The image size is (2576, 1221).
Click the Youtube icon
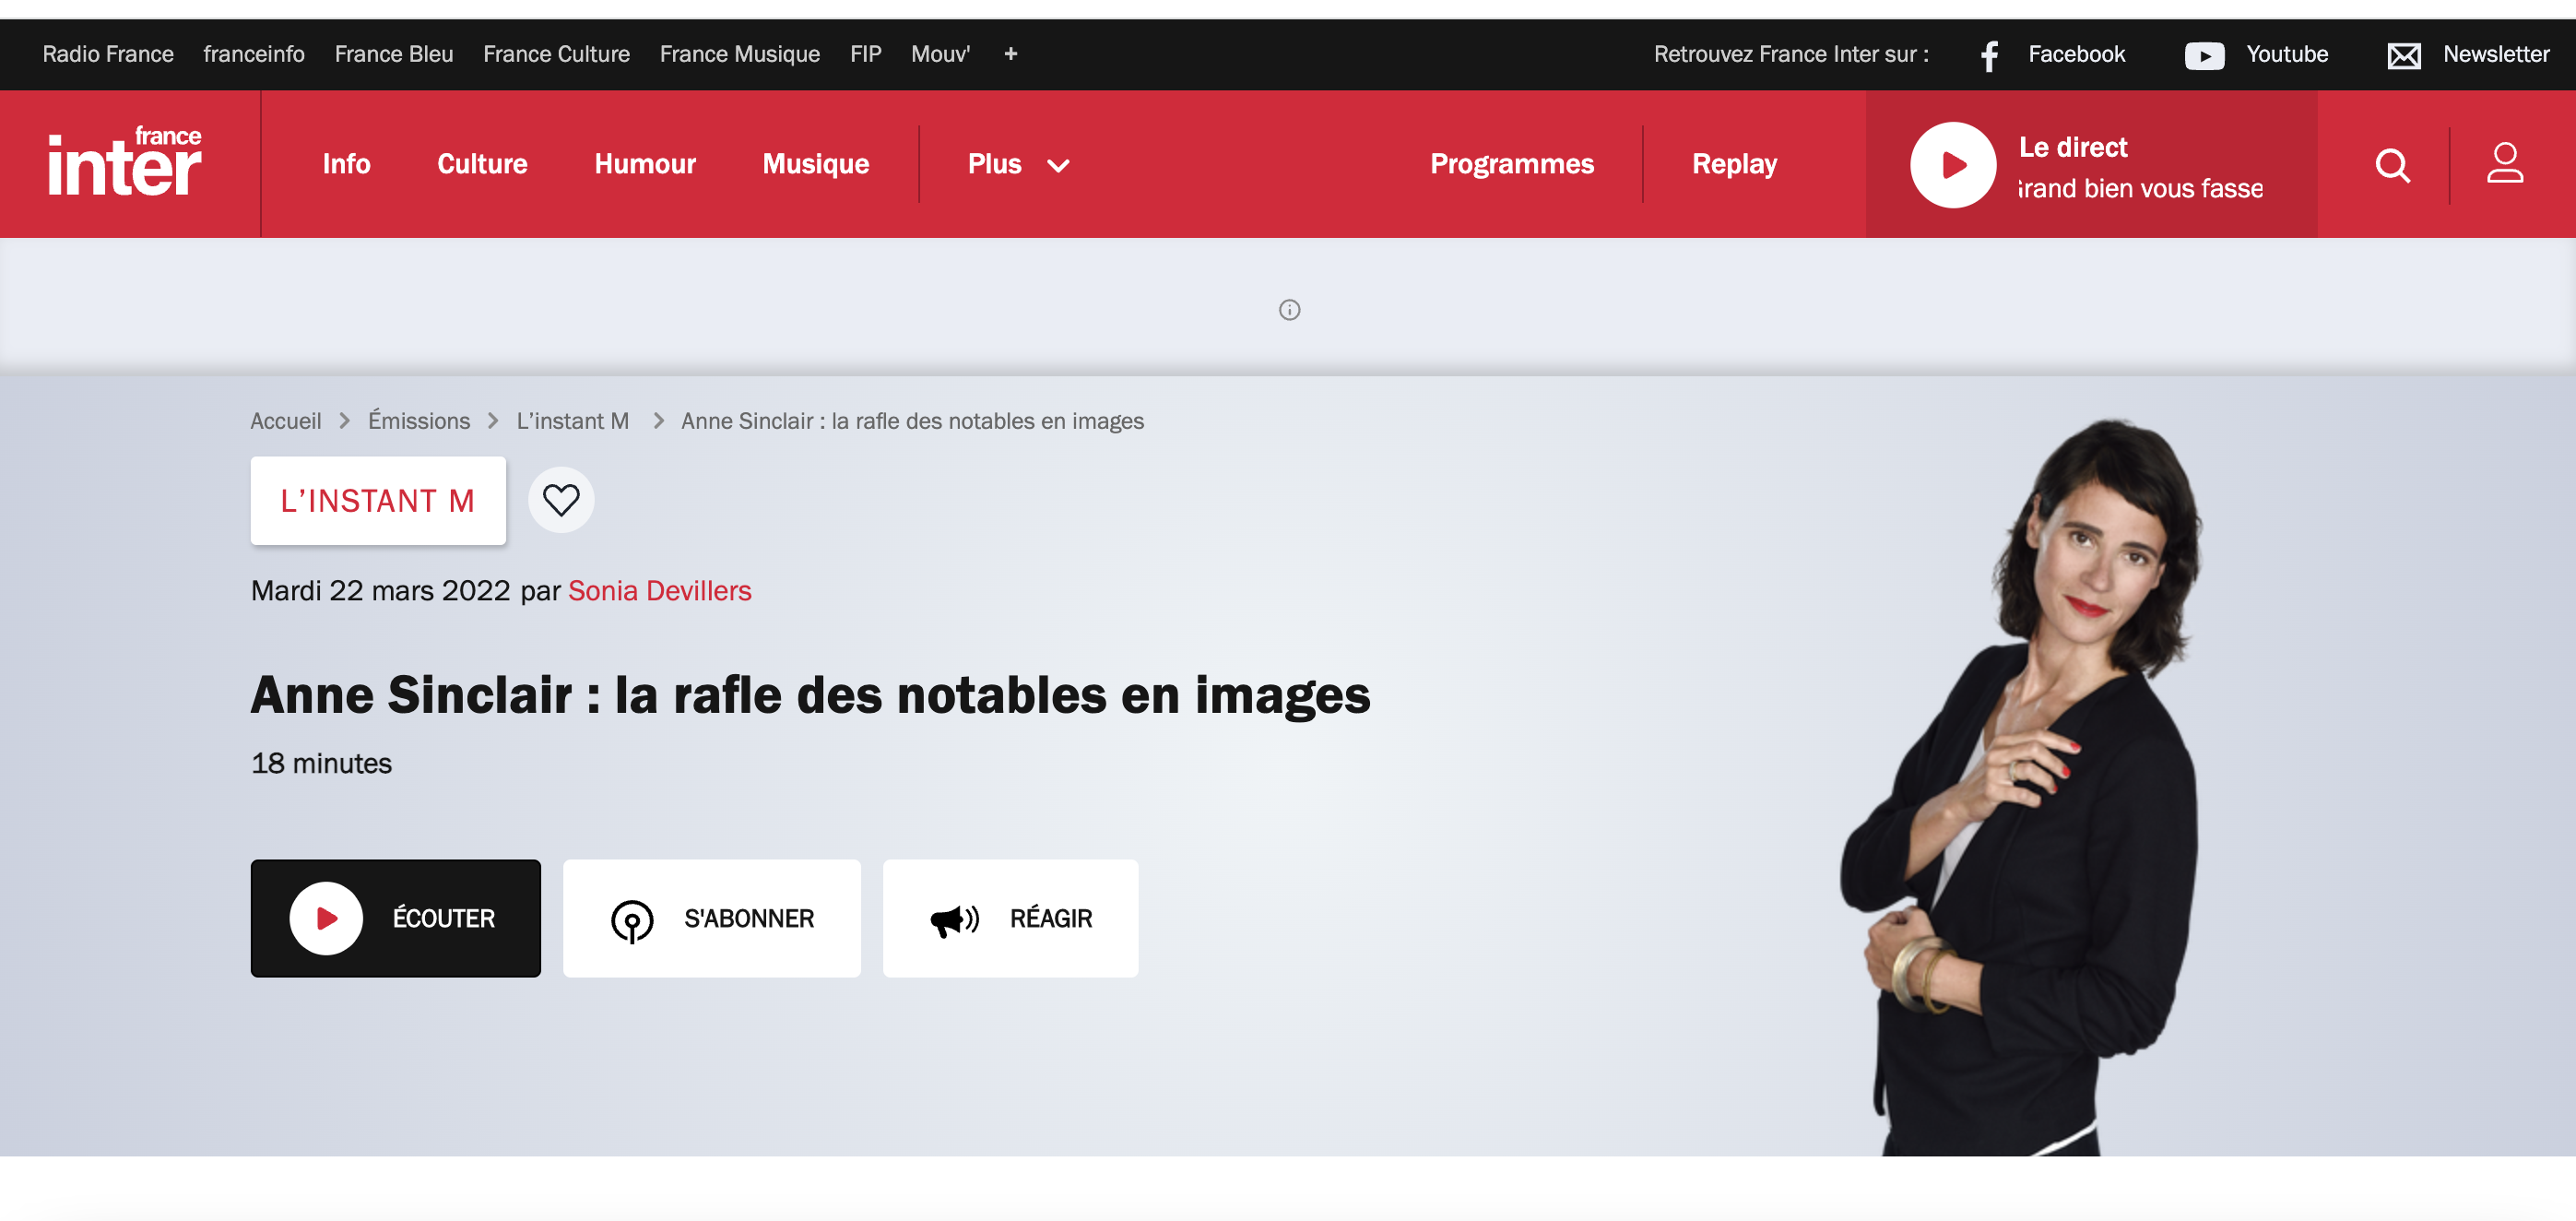tap(2204, 55)
